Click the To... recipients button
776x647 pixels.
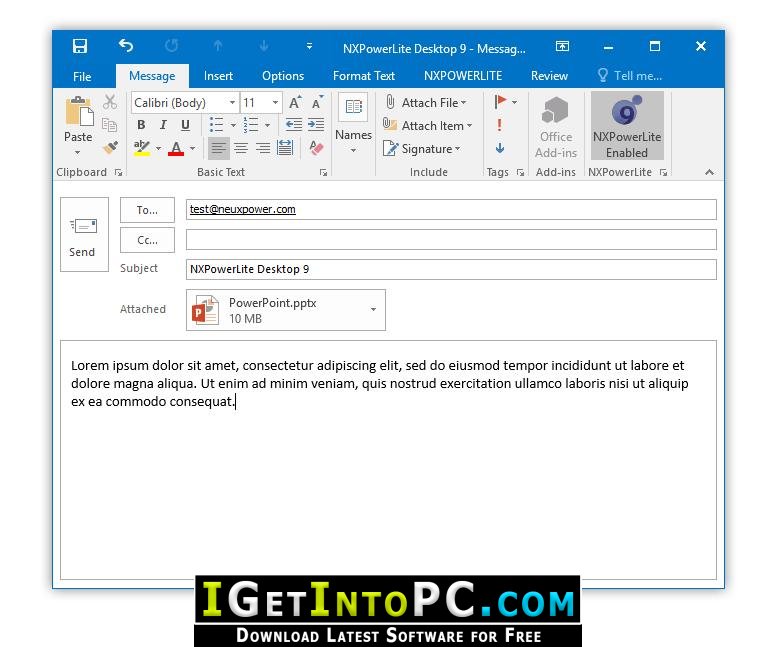[x=147, y=210]
